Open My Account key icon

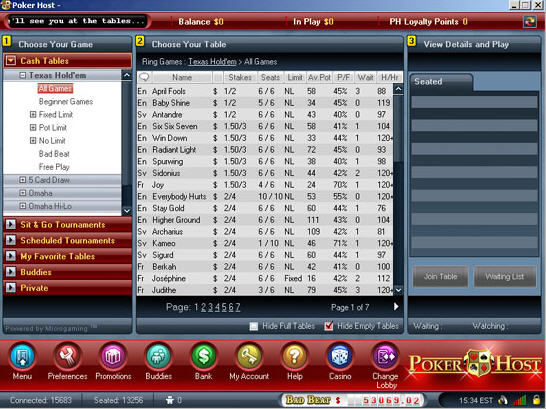249,356
